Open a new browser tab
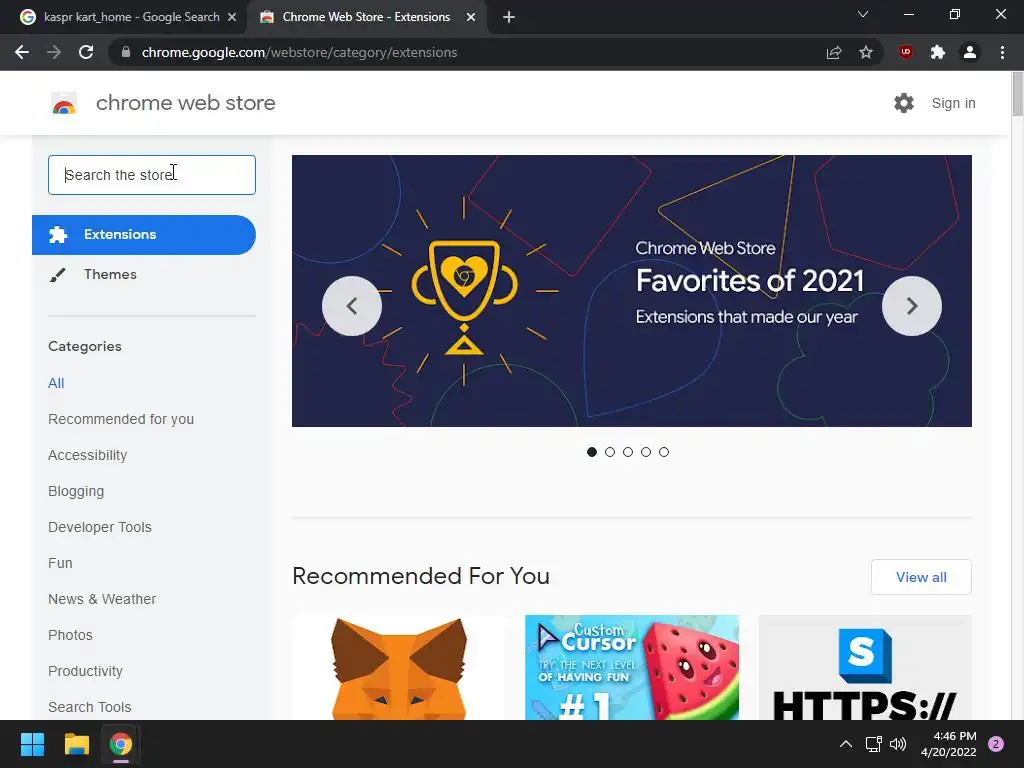Image resolution: width=1024 pixels, height=768 pixels. pos(509,17)
